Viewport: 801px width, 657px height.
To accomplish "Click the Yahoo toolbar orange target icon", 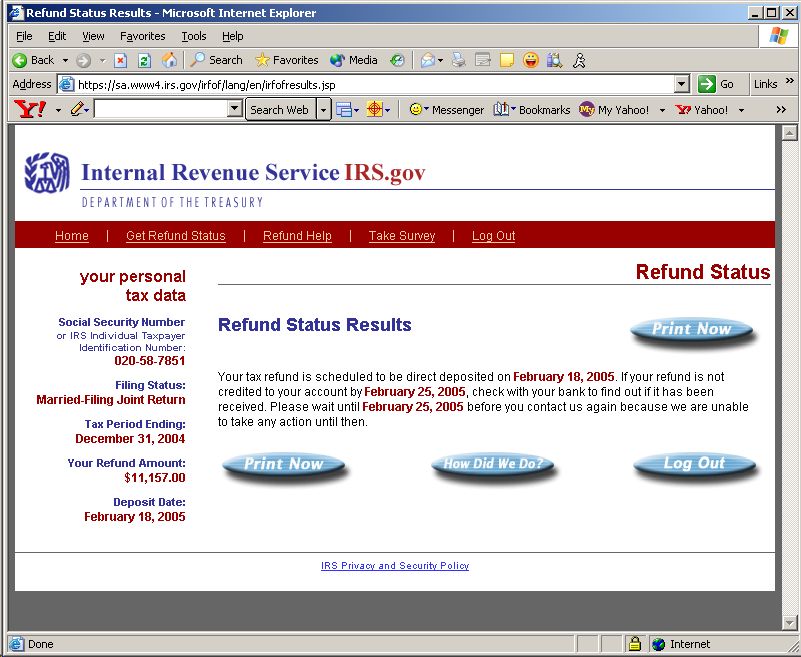I will coord(374,109).
